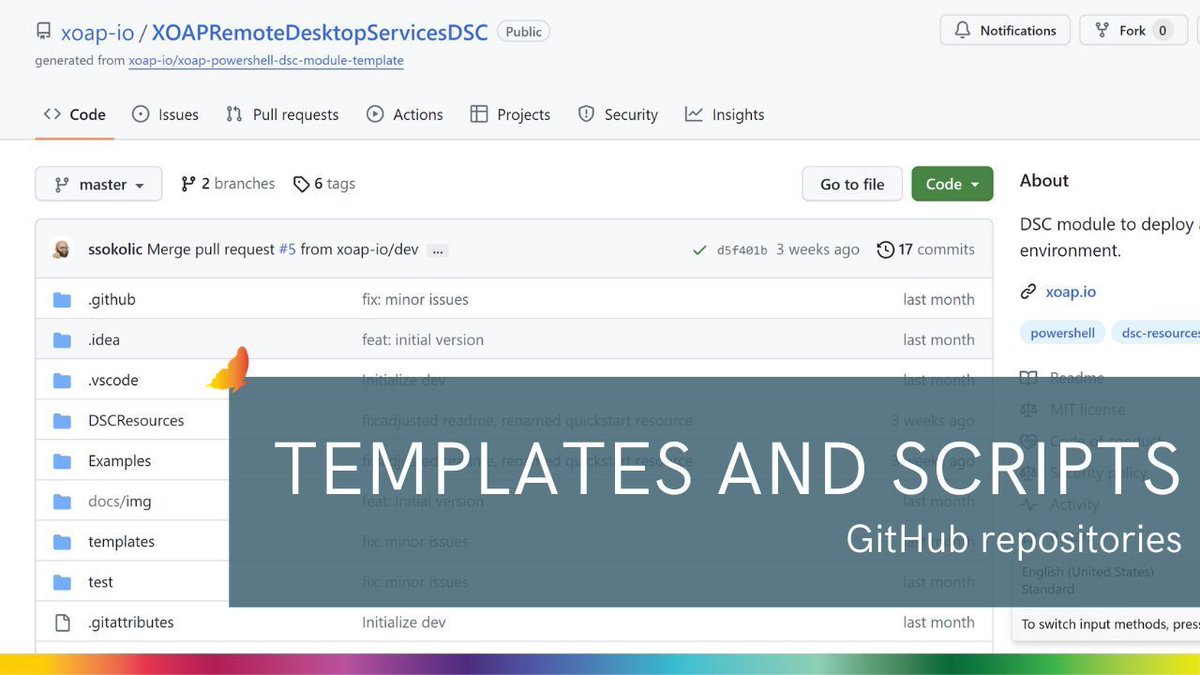Image resolution: width=1200 pixels, height=675 pixels.
Task: Open the Notifications button
Action: click(1005, 30)
